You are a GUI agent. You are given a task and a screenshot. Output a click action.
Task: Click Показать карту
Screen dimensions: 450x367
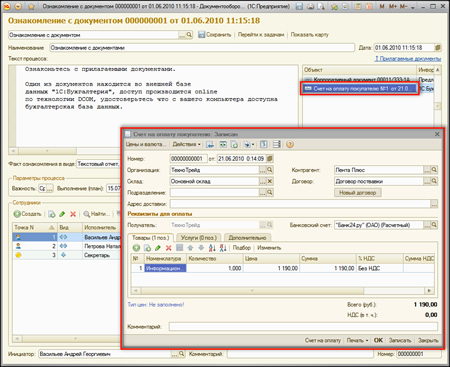point(310,35)
